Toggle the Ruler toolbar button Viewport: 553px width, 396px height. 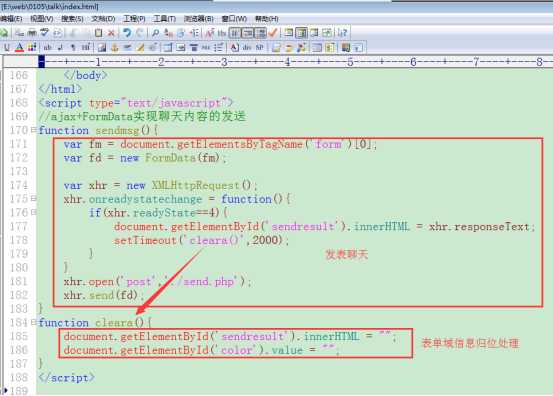260,33
